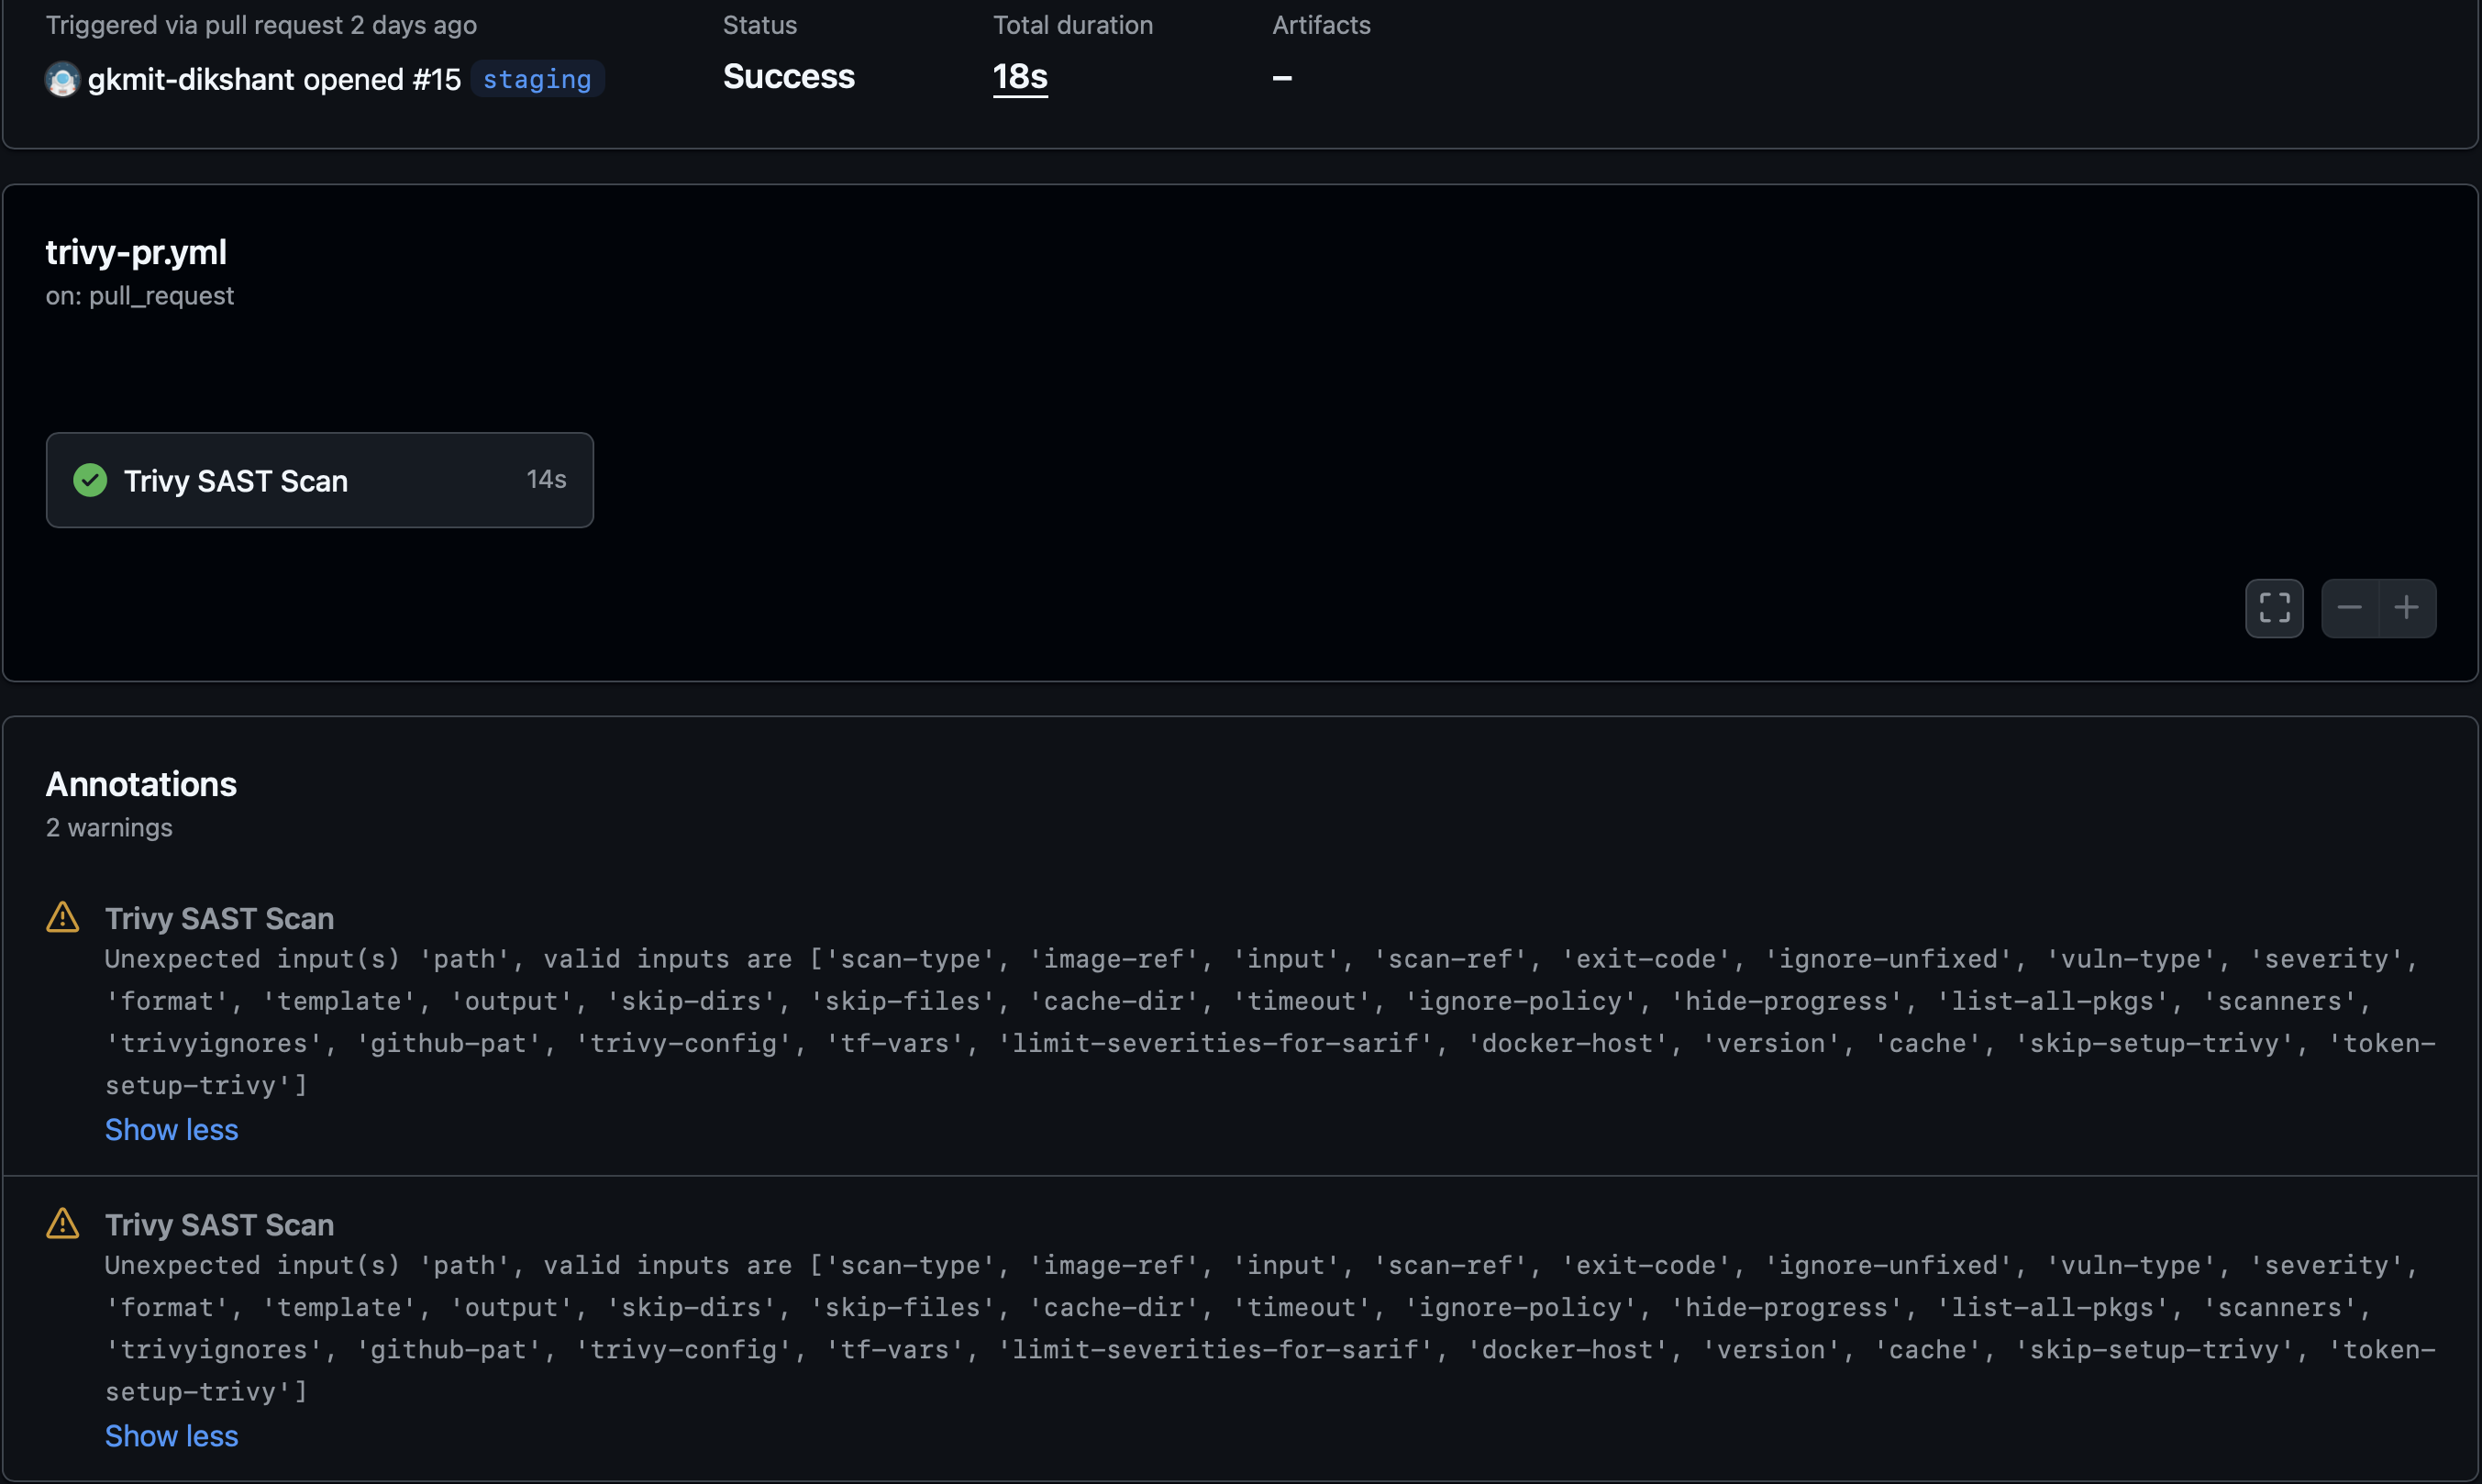Click the trivy-pr.yml workflow title
Viewport: 2482px width, 1484px height.
(136, 252)
